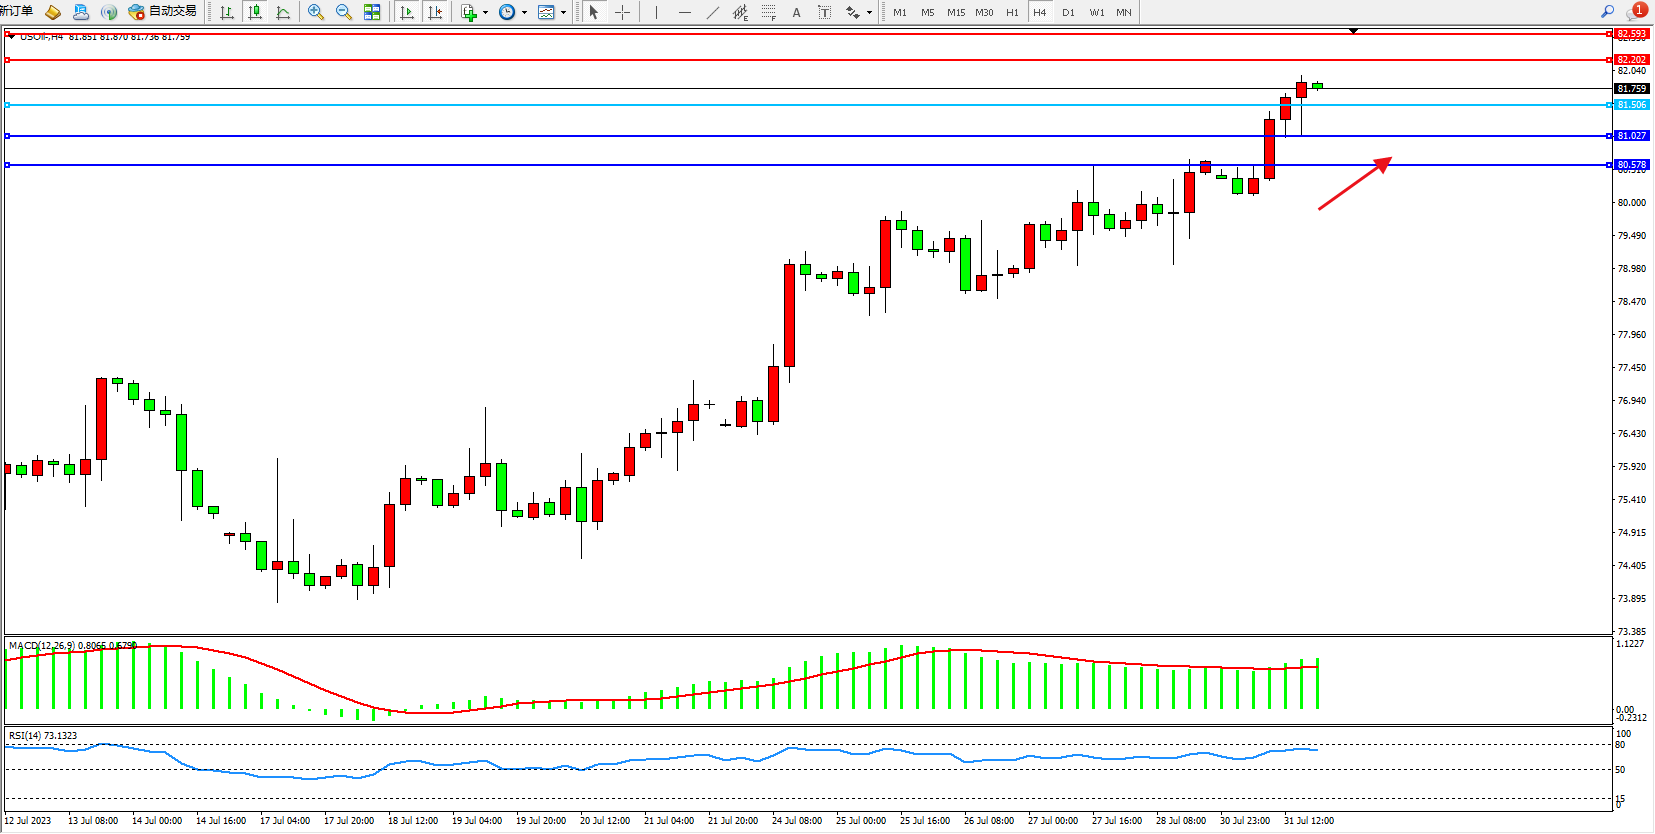Click the 新订单 new order button
The image size is (1655, 834).
pyautogui.click(x=17, y=12)
